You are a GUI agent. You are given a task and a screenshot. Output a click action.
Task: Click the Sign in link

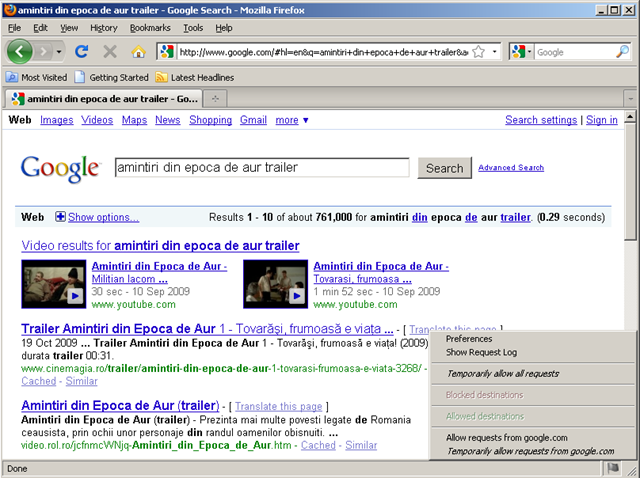[602, 120]
